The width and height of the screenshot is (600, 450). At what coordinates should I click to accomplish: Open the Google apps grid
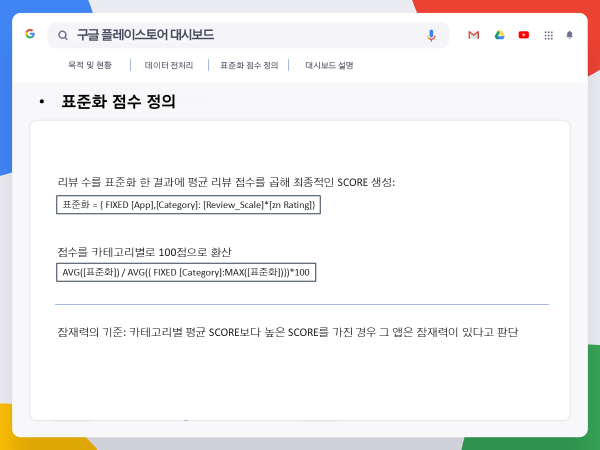coord(548,35)
